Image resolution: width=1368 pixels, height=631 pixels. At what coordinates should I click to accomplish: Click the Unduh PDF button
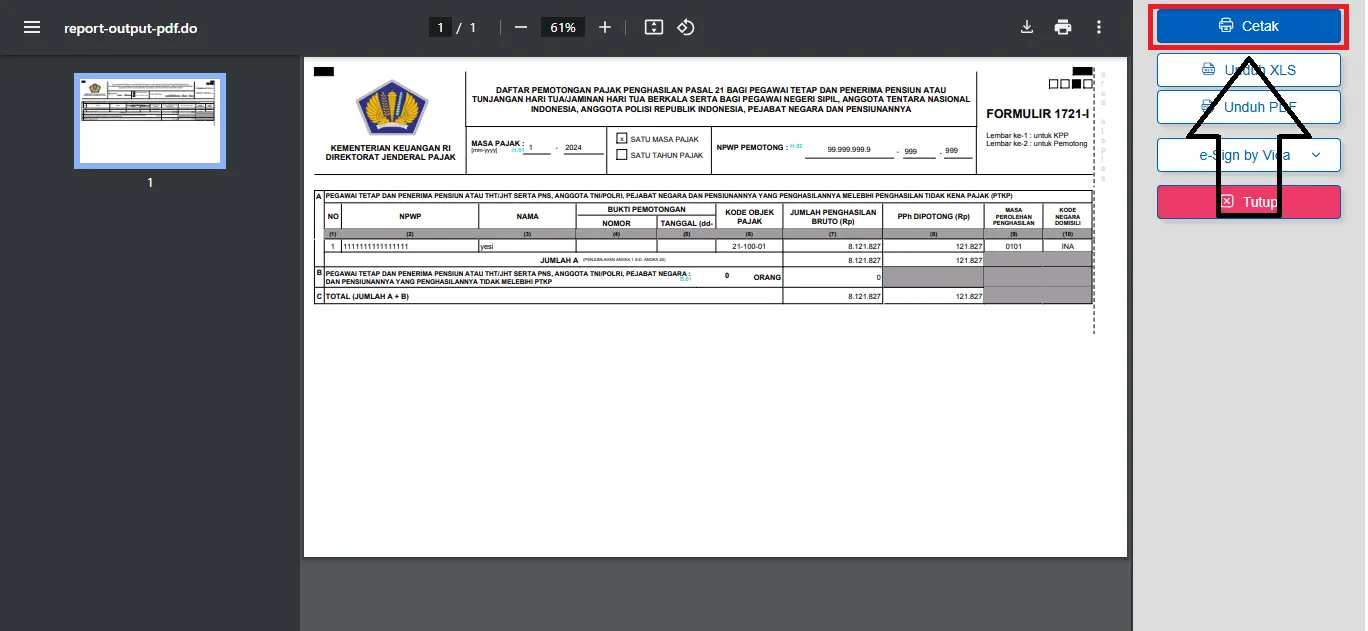(x=1248, y=107)
